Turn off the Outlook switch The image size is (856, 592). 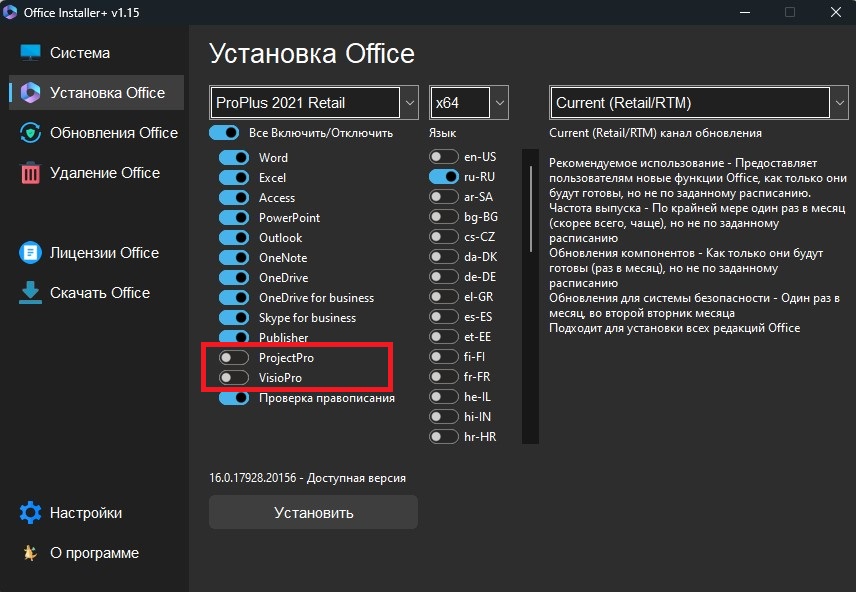[x=234, y=238]
